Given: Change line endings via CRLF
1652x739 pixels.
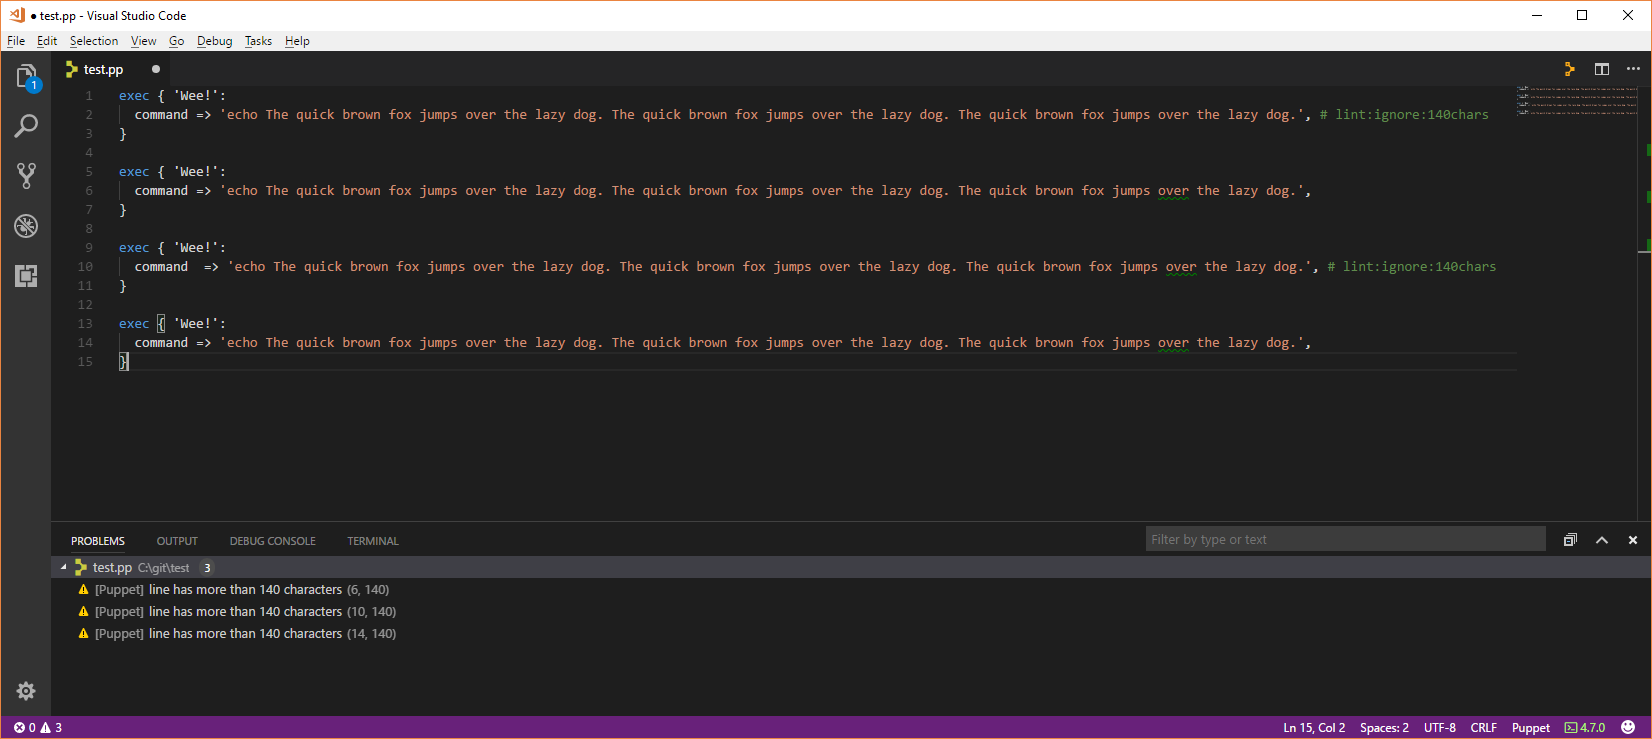Looking at the screenshot, I should [x=1483, y=727].
